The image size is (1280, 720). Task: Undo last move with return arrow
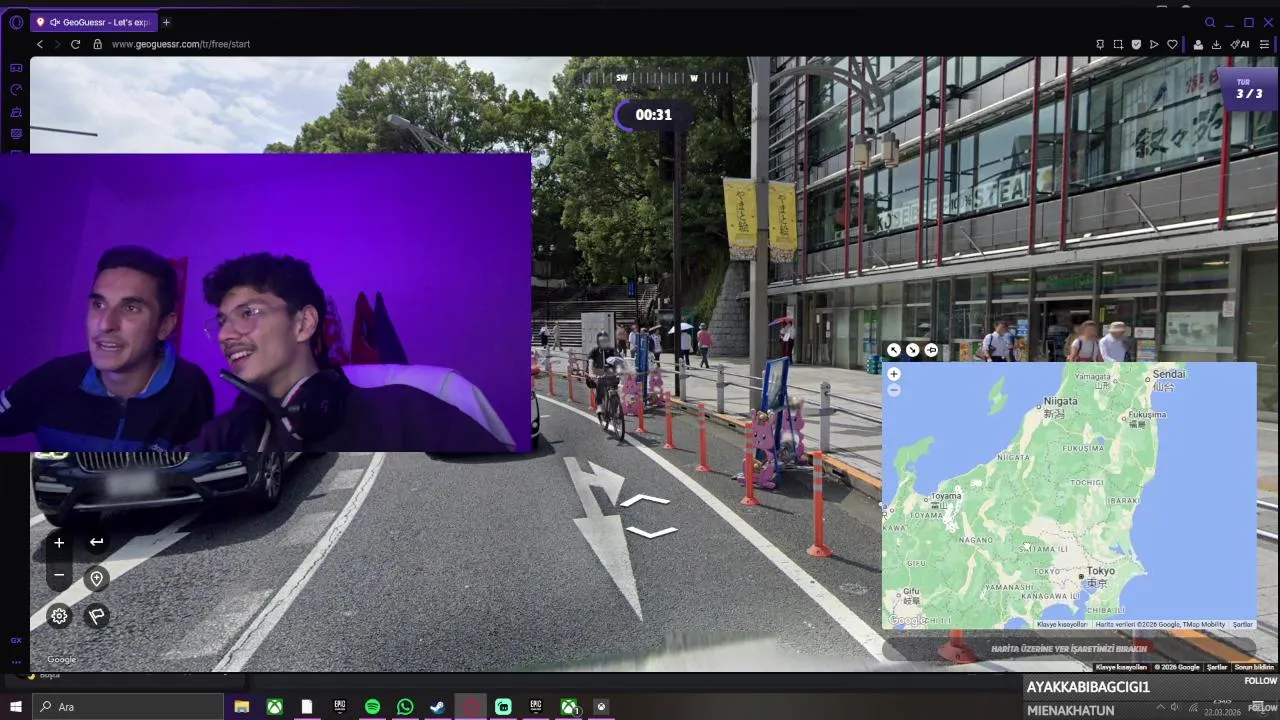[x=96, y=542]
